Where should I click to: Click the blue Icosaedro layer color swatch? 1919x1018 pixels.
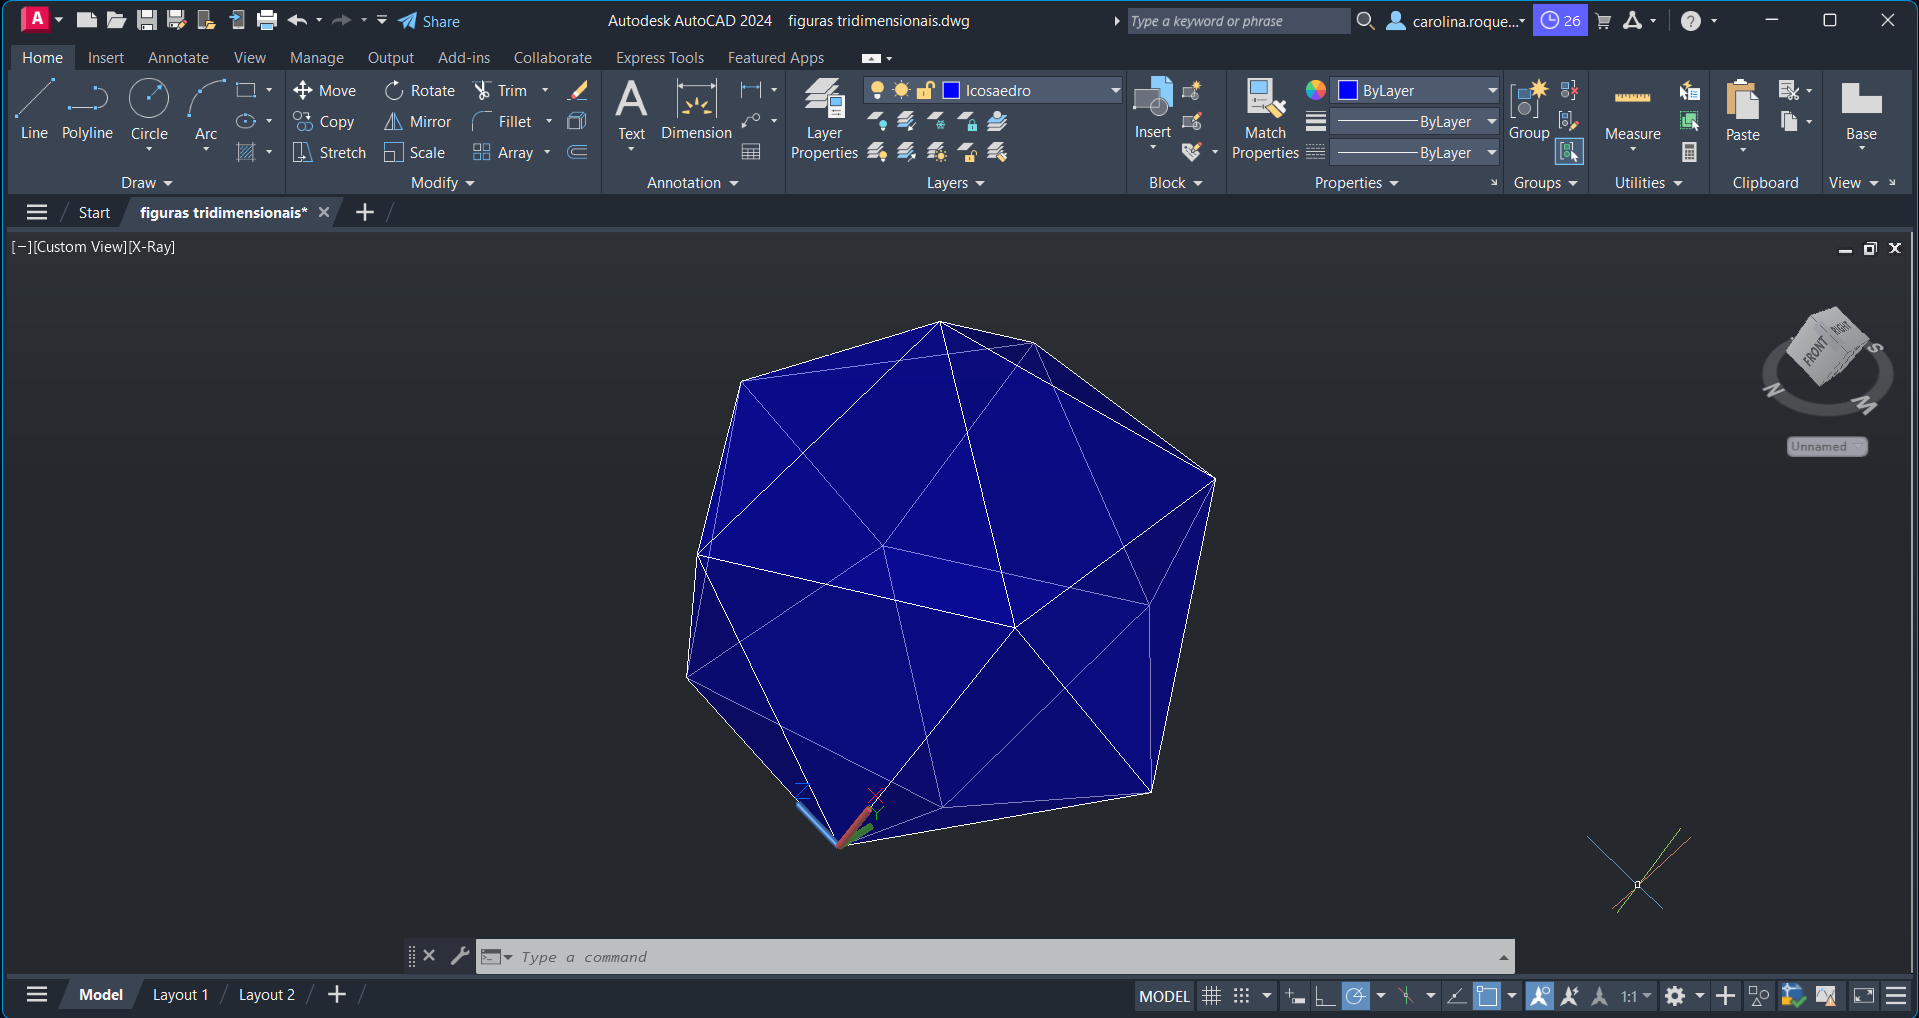click(x=952, y=90)
